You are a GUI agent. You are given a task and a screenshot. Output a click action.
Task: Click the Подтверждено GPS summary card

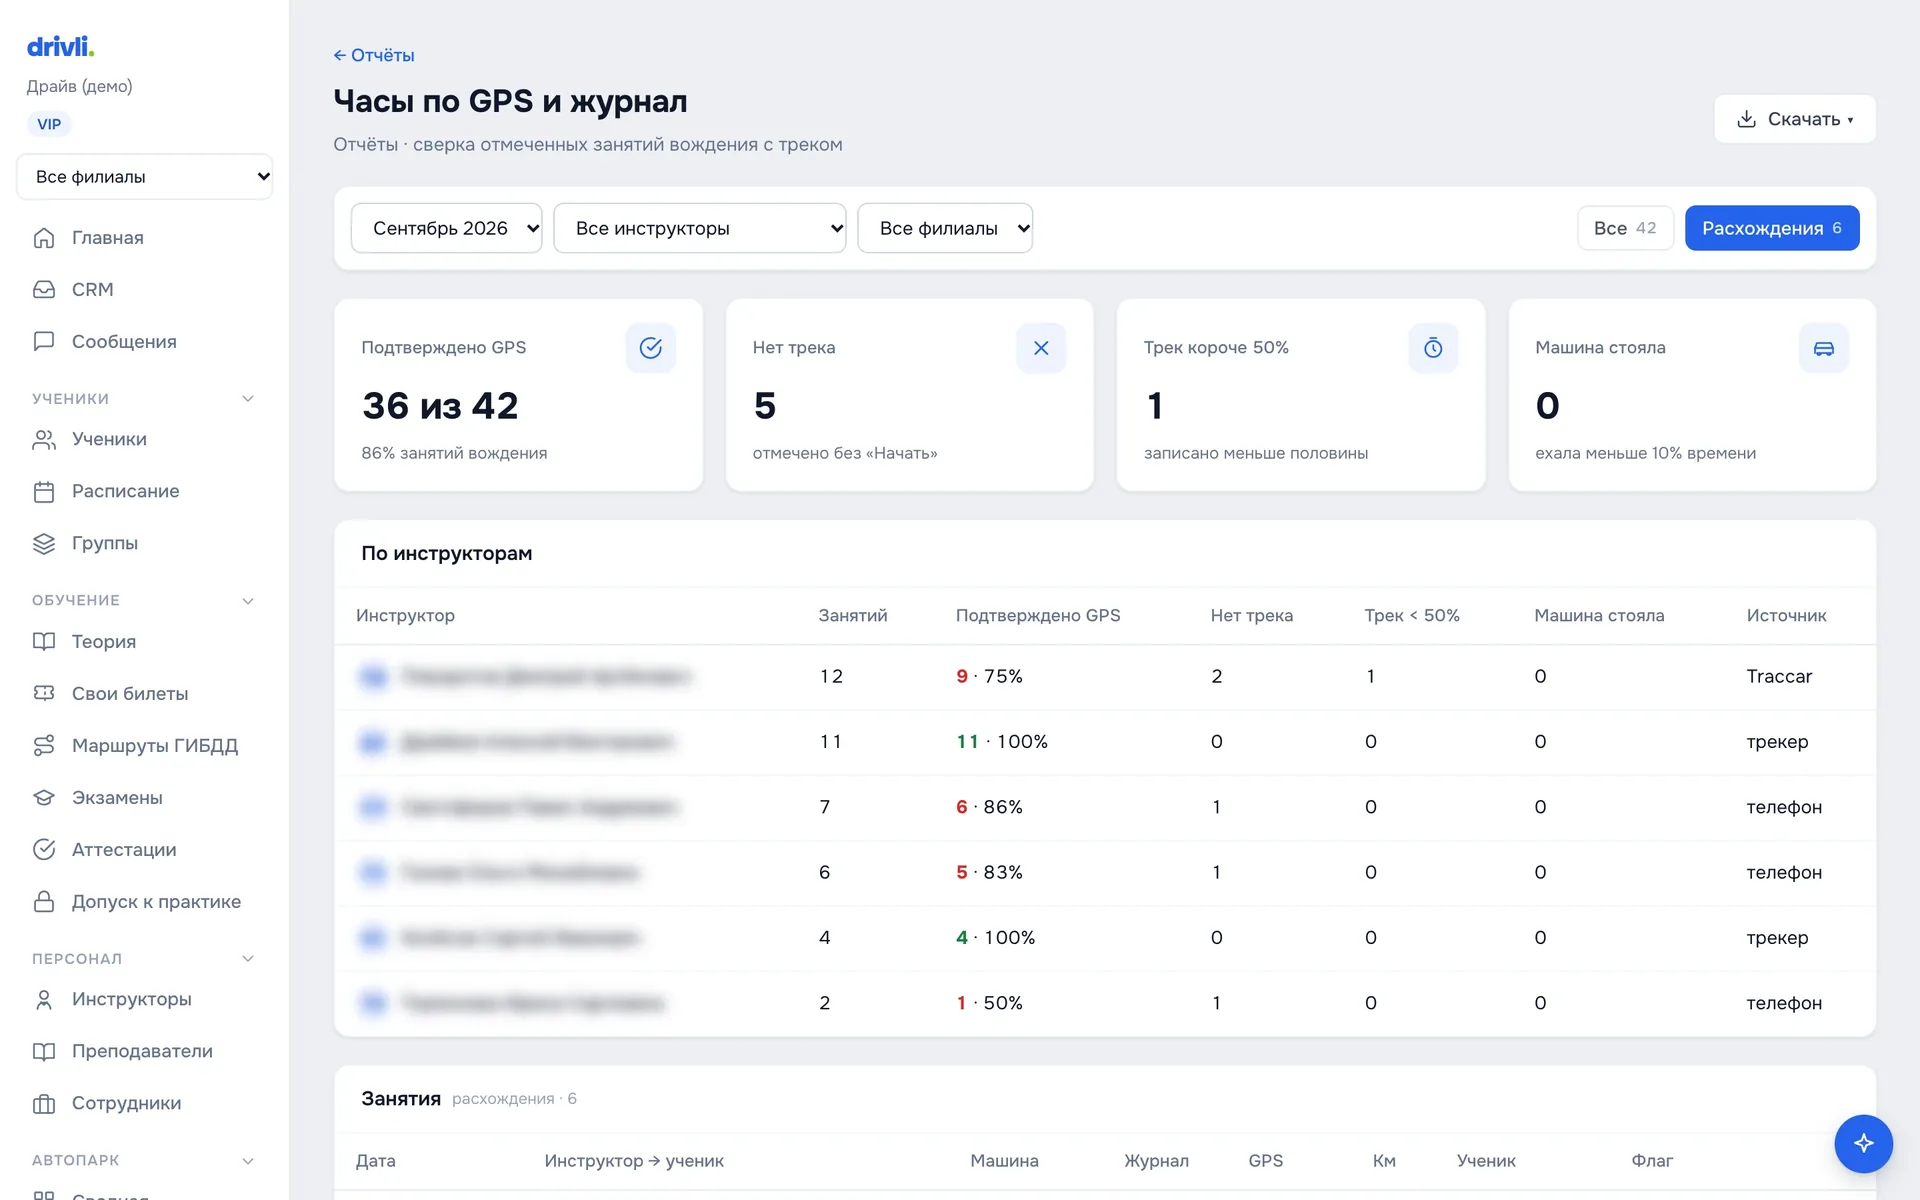[x=518, y=395]
